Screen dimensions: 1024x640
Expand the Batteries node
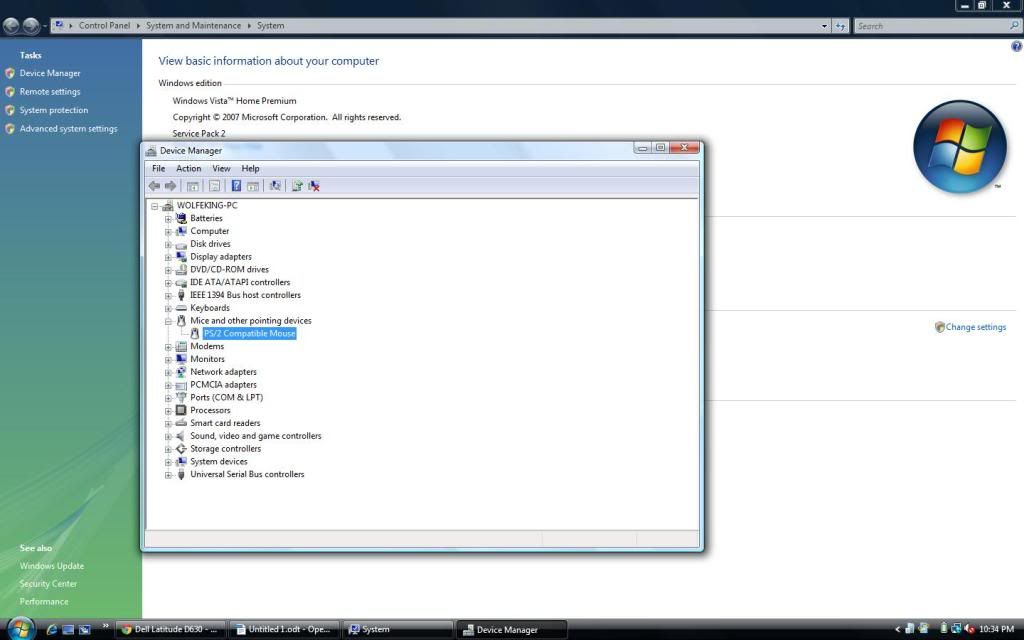(168, 219)
